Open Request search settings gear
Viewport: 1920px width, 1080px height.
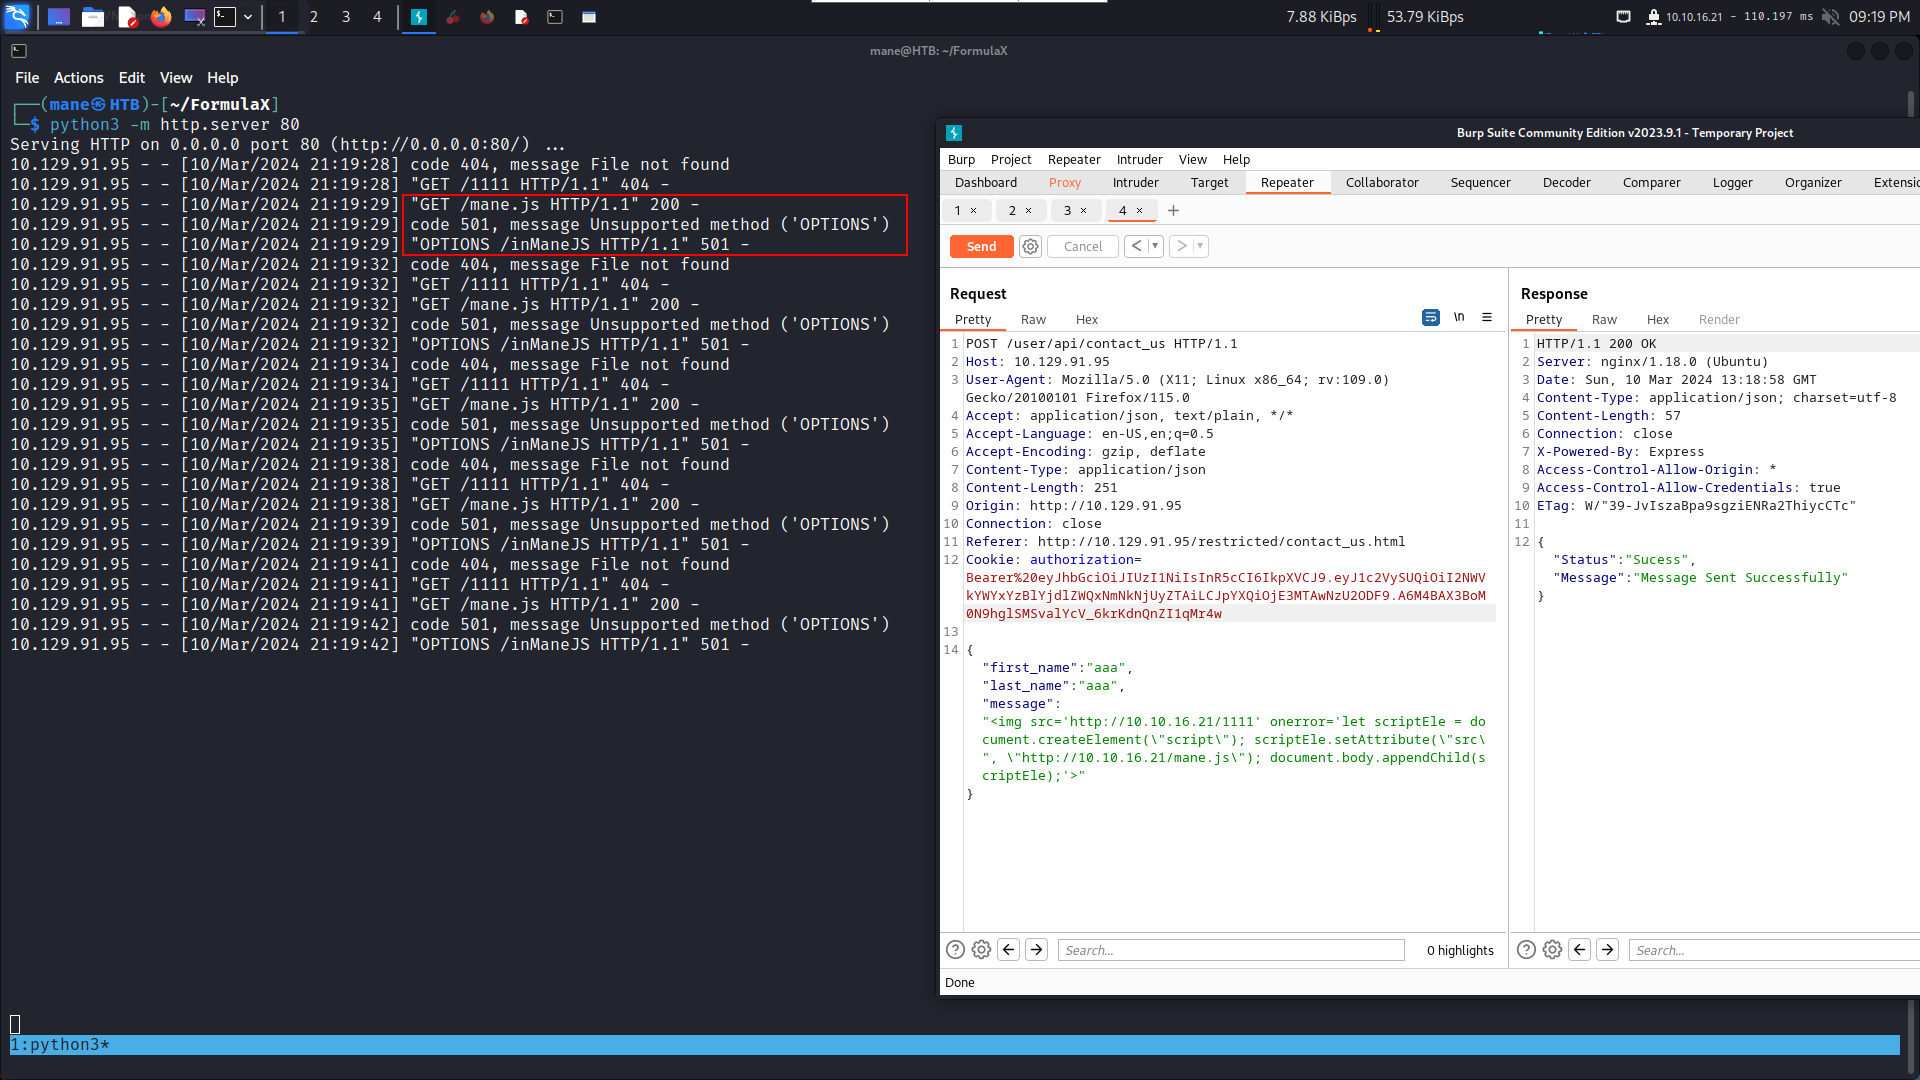[x=981, y=950]
